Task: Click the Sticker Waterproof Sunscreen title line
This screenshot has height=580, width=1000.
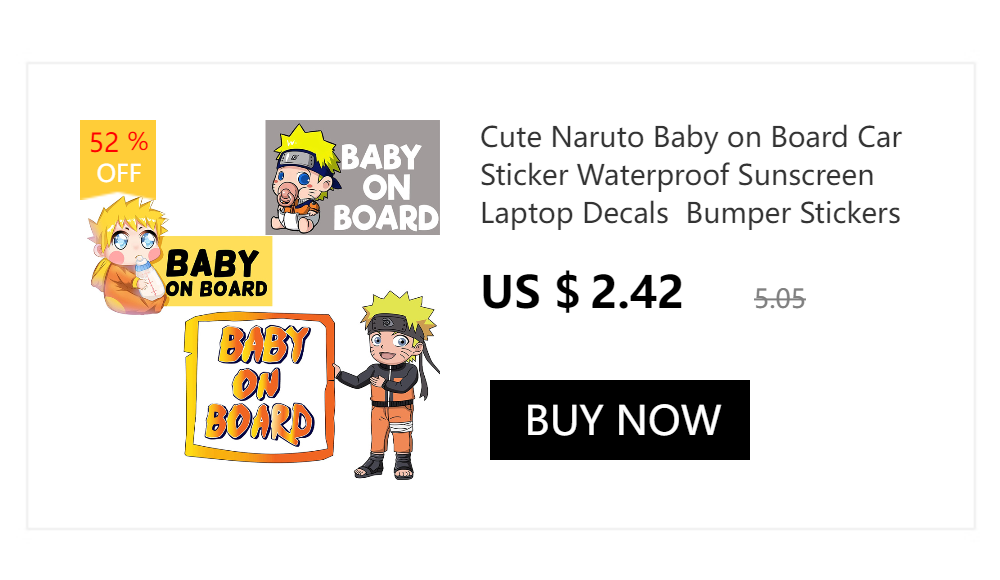Action: 677,175
